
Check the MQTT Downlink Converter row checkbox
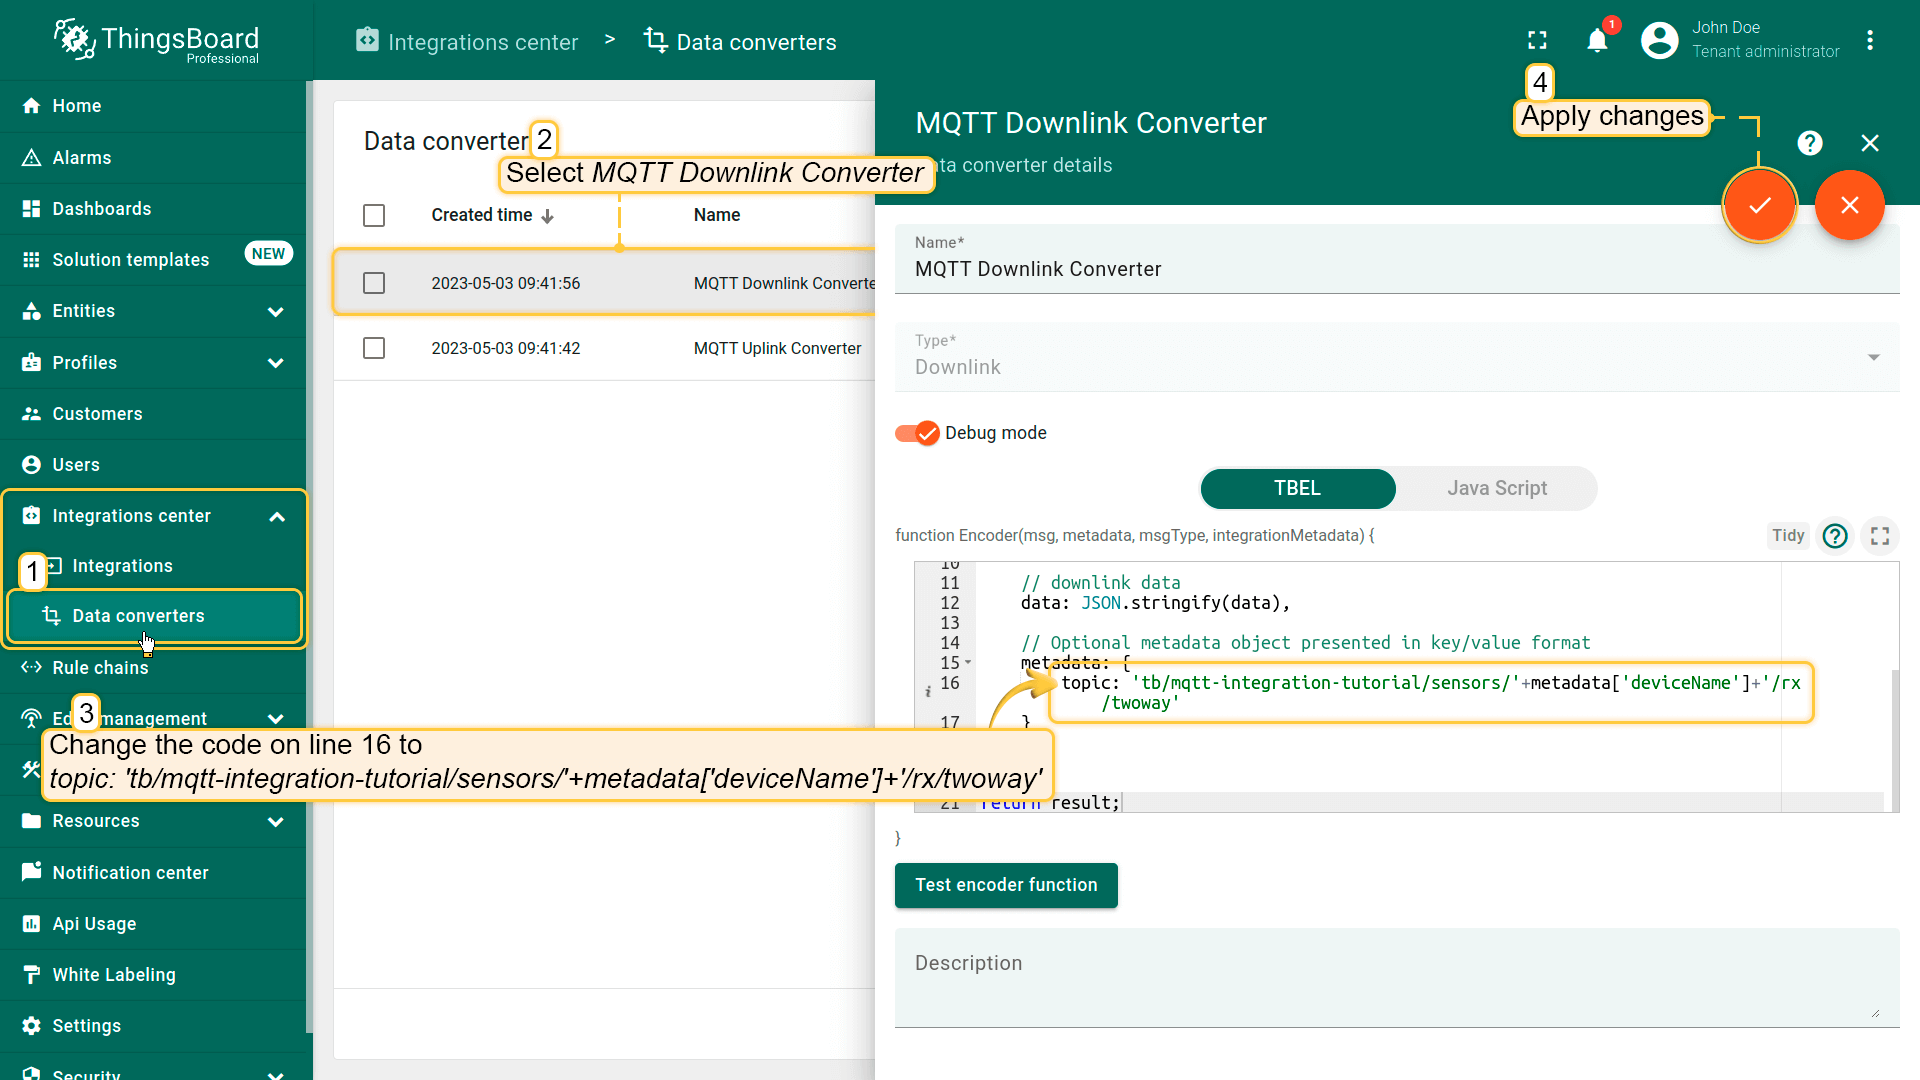[374, 283]
